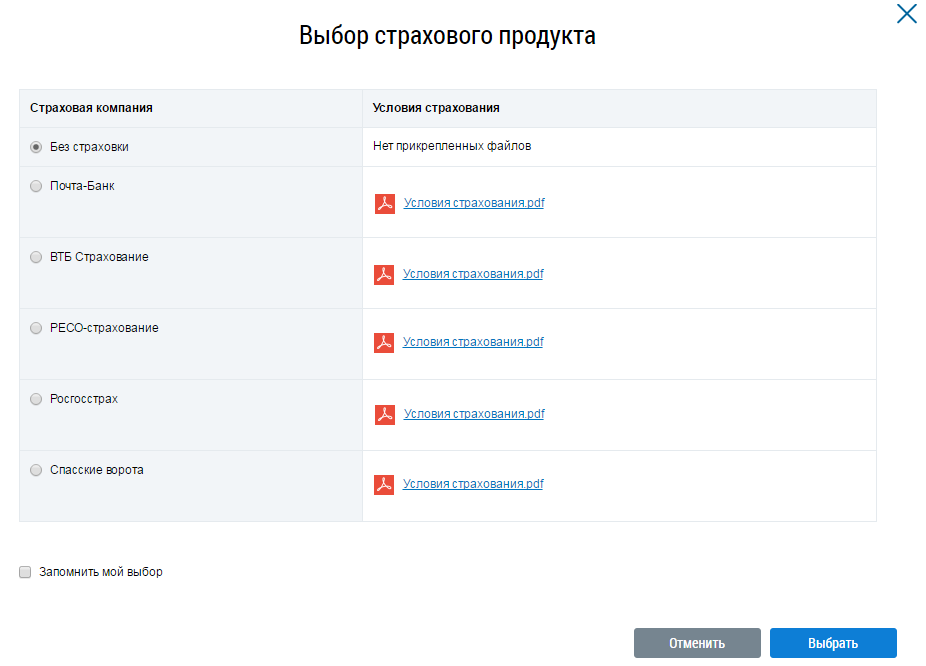This screenshot has width=926, height=666.
Task: Open the Почта-Банк Условия страхования.pdf link
Action: point(474,203)
